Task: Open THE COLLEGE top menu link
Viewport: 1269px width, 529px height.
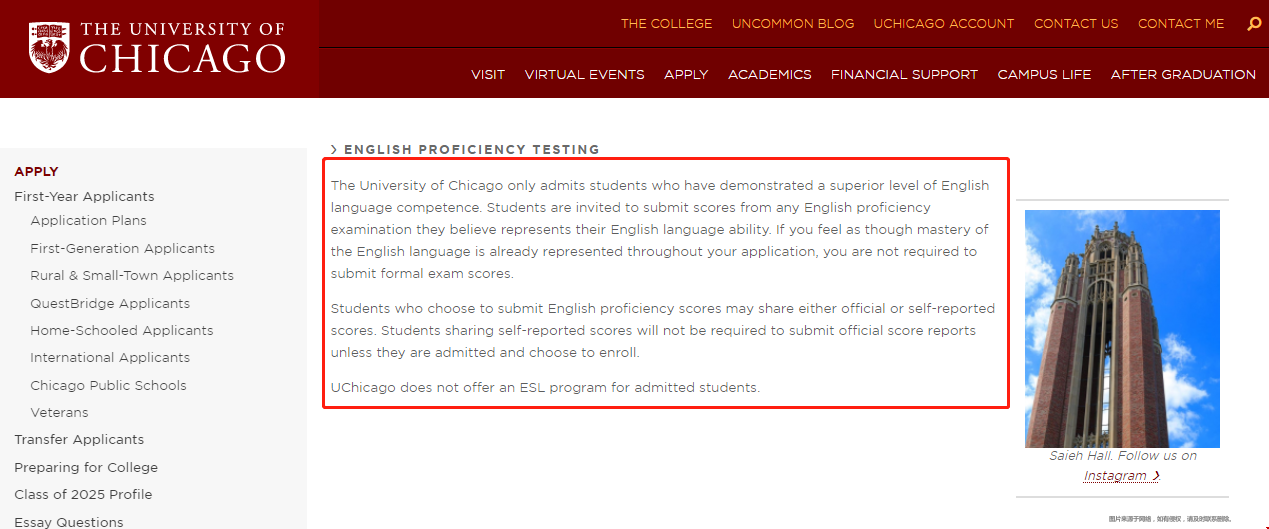Action: pos(667,24)
